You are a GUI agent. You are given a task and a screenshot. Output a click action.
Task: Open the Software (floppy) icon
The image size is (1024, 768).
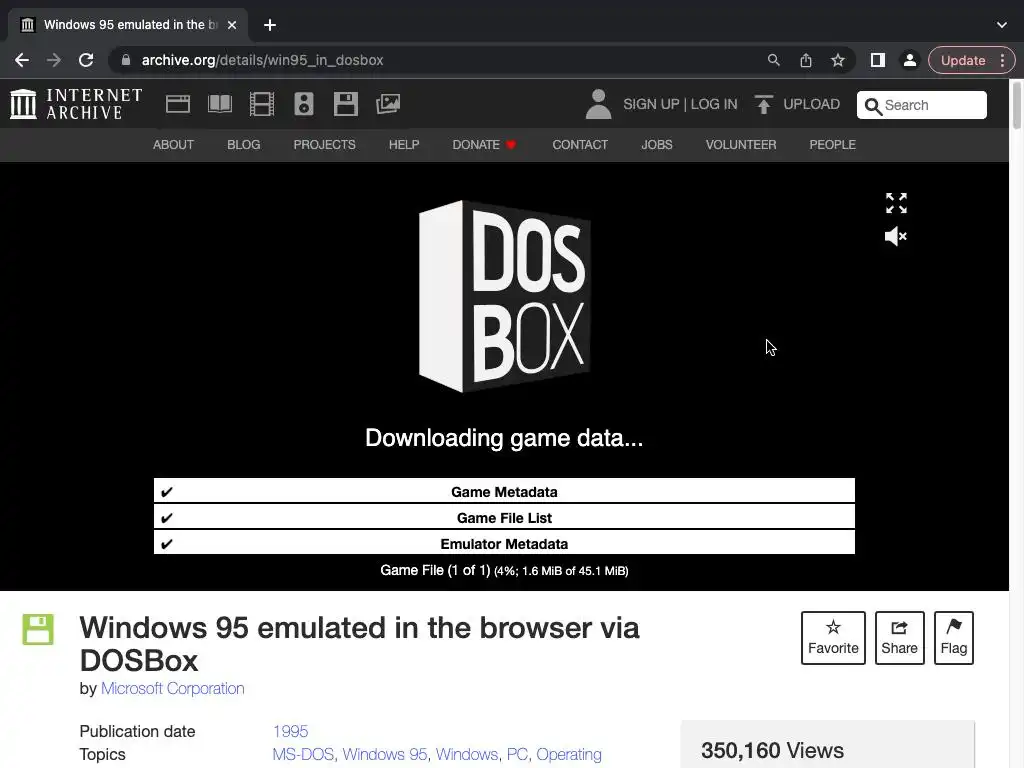click(x=345, y=104)
